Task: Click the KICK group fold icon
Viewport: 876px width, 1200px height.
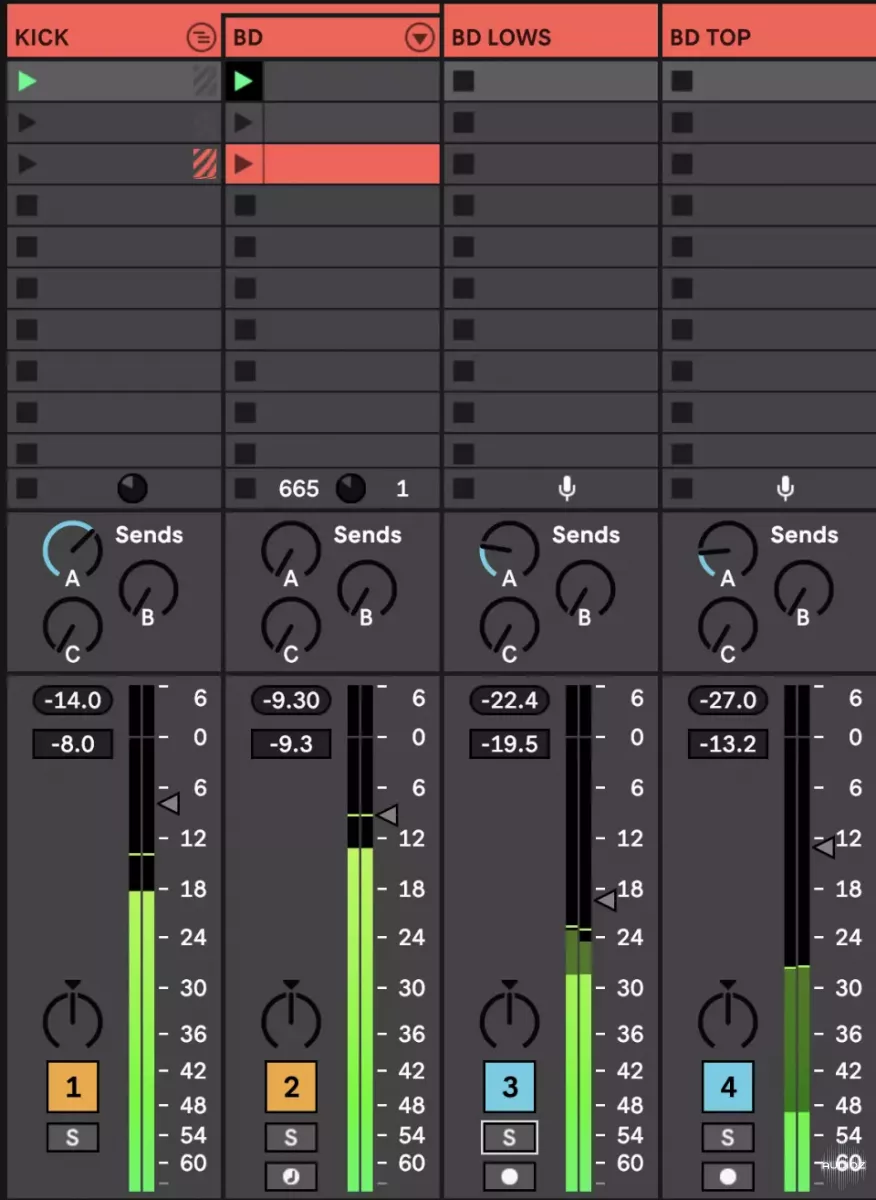Action: [x=201, y=38]
